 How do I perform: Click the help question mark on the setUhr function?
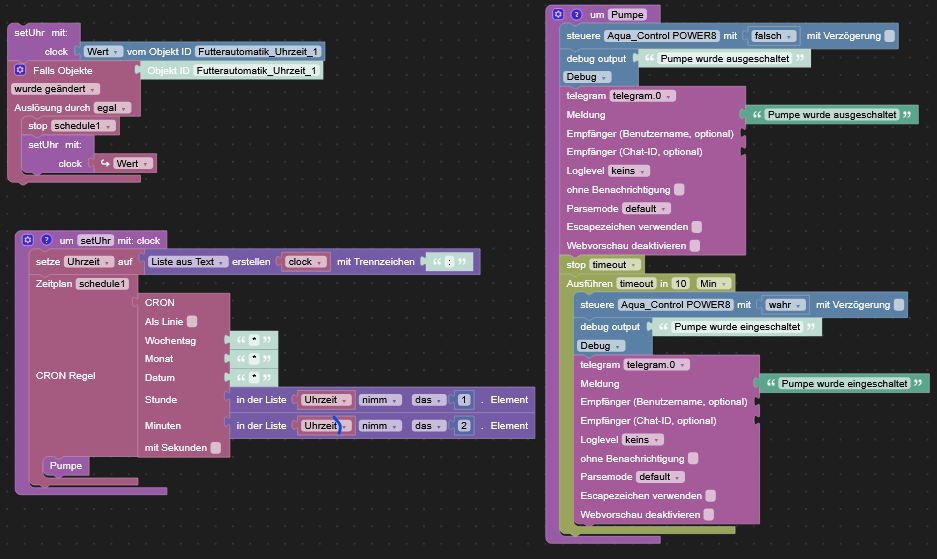coord(43,240)
